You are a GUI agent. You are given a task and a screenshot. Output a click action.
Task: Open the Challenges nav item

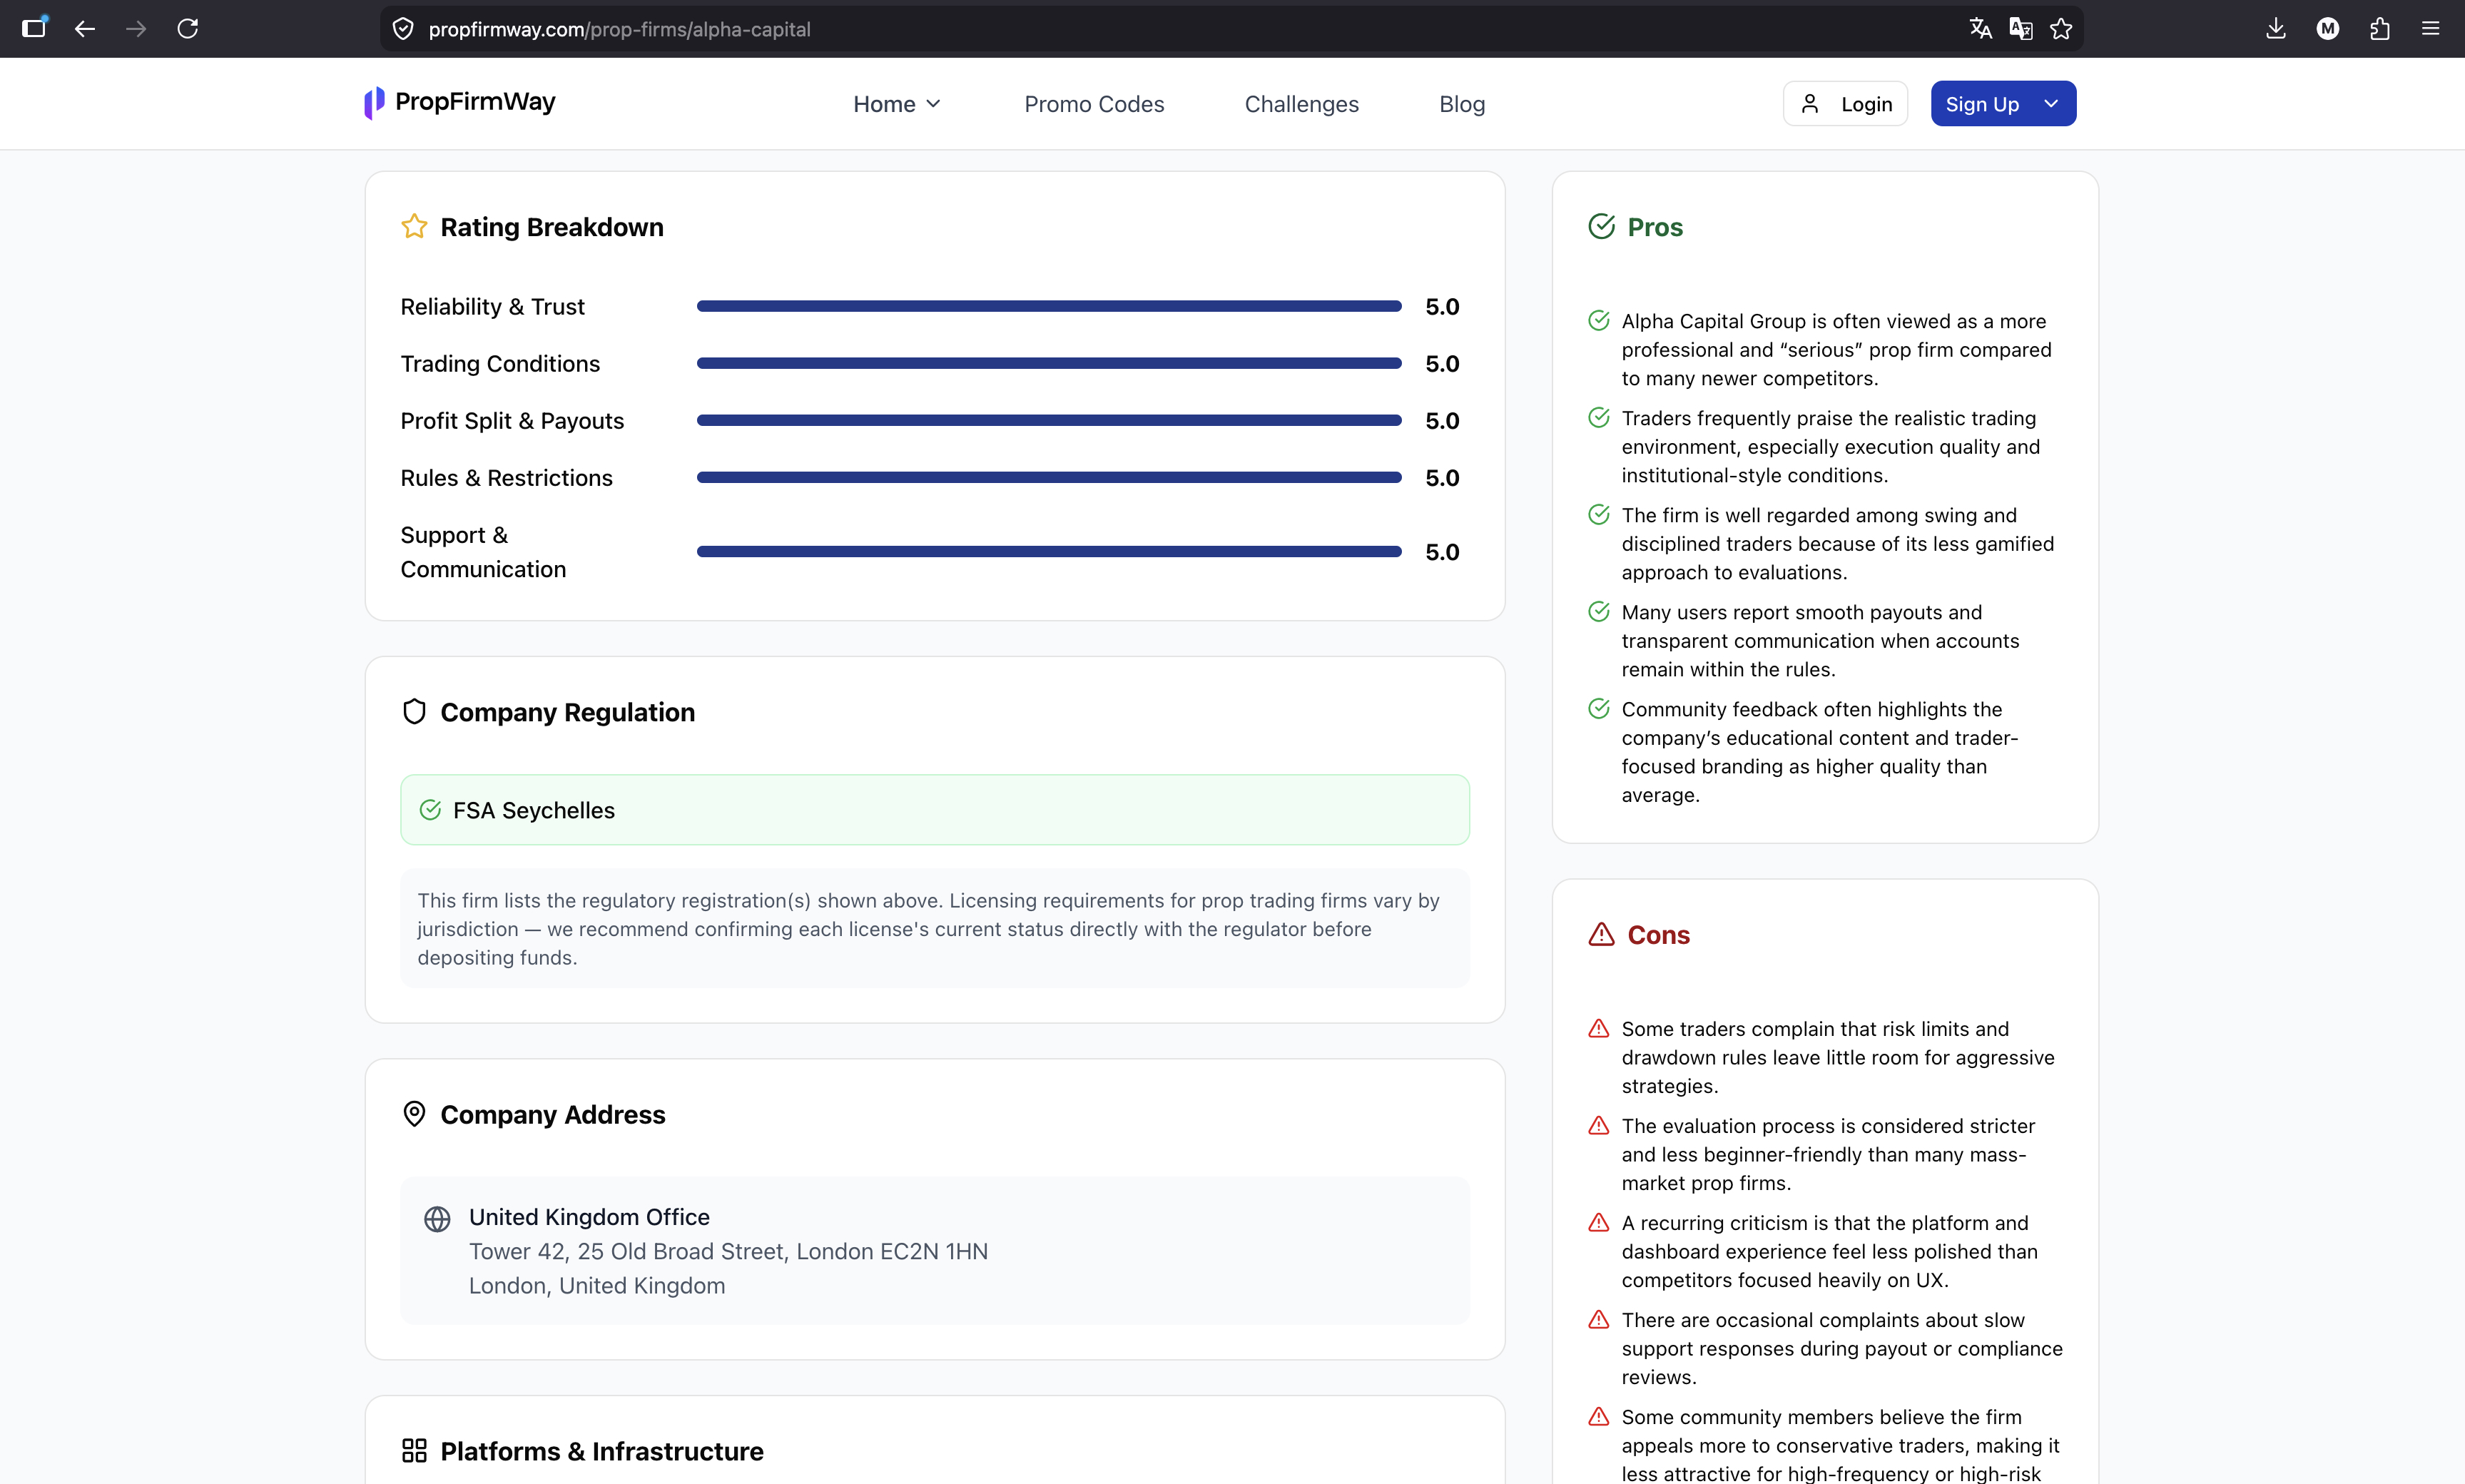(x=1301, y=104)
